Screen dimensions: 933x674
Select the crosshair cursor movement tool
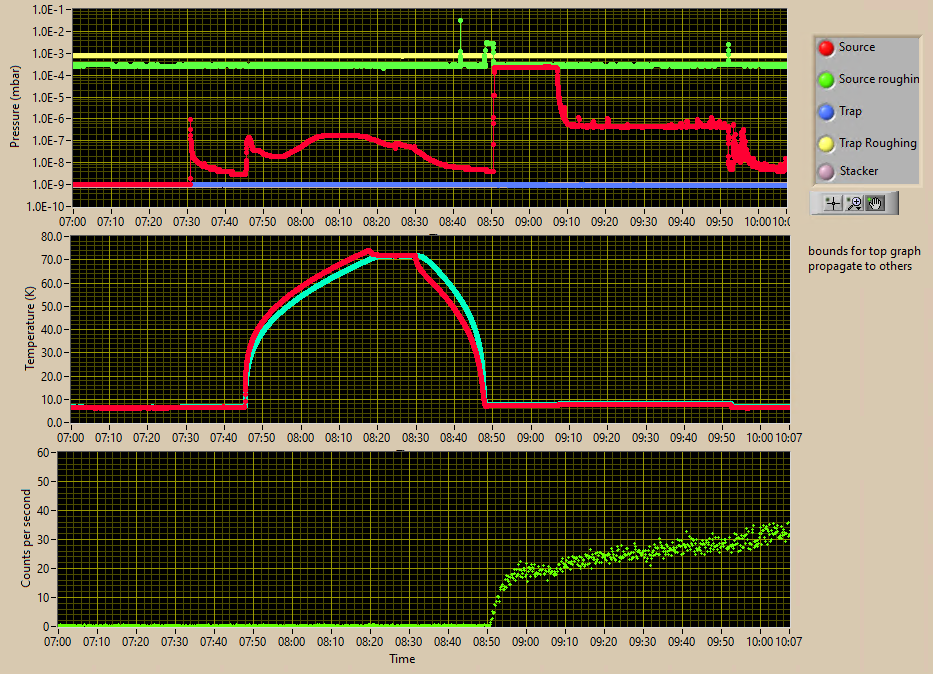click(833, 203)
